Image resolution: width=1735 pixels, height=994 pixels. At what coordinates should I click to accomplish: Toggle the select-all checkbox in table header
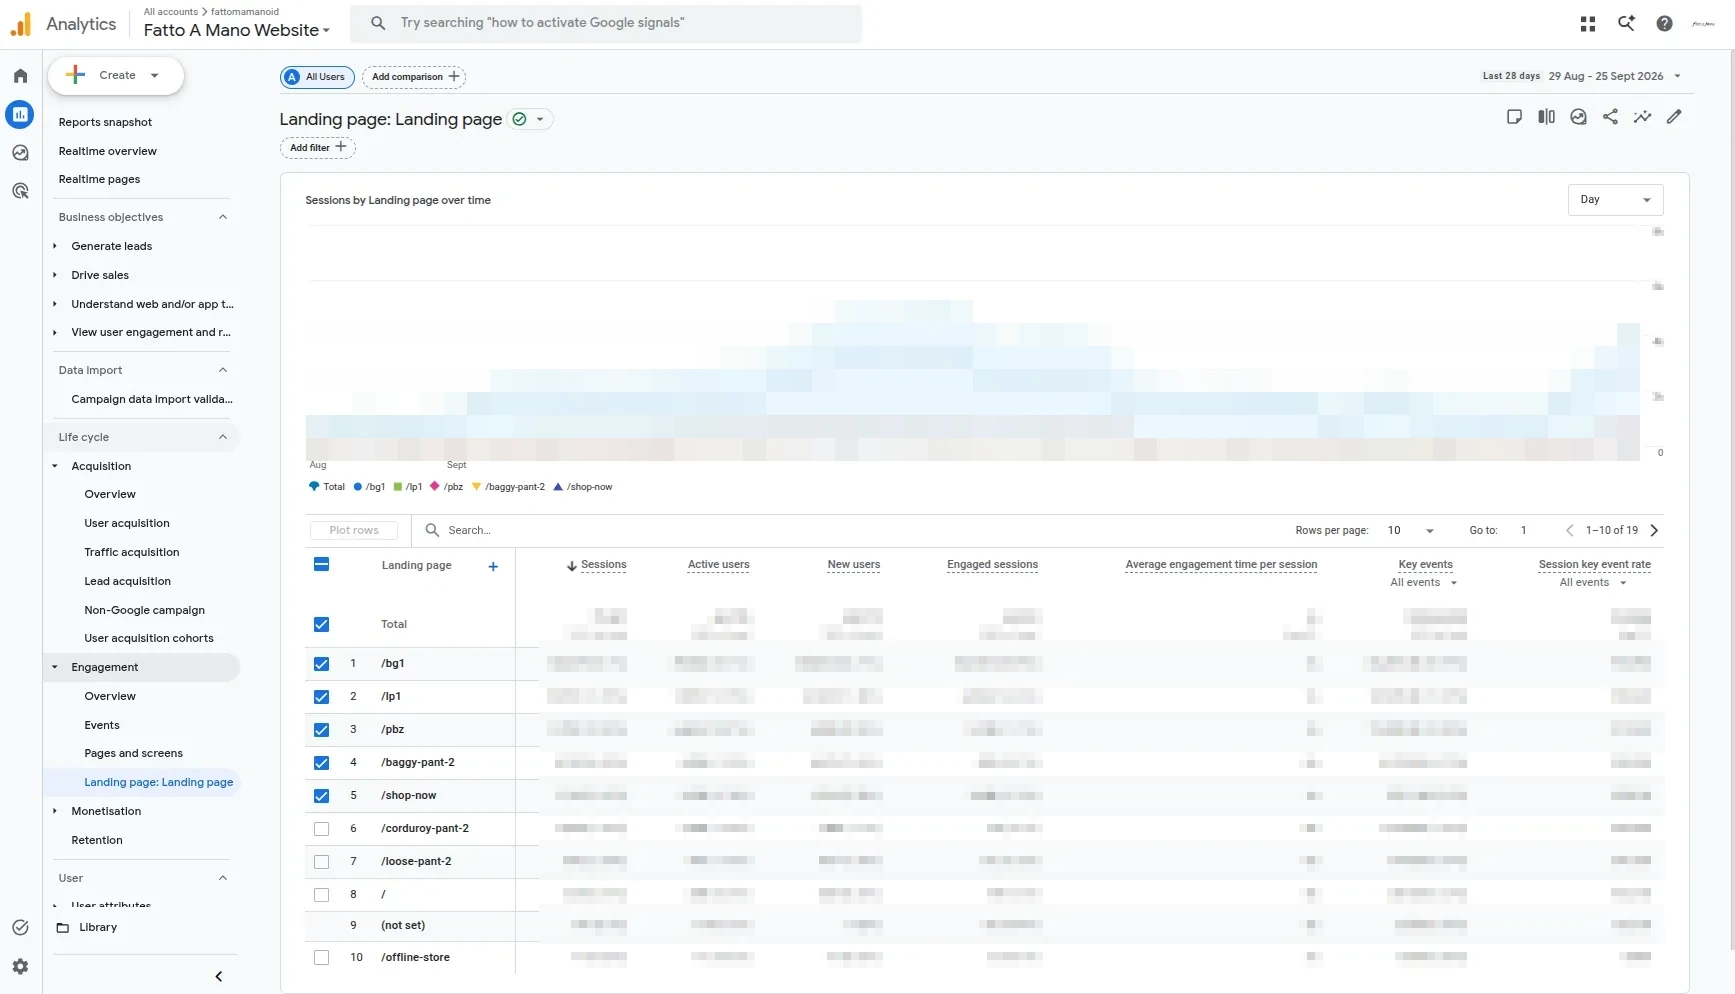(321, 565)
